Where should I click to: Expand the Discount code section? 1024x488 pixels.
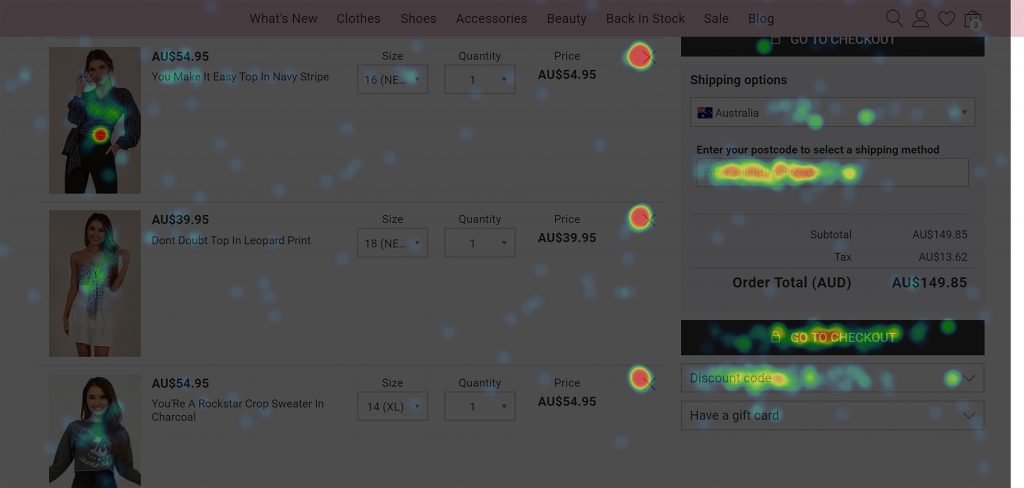click(x=833, y=378)
